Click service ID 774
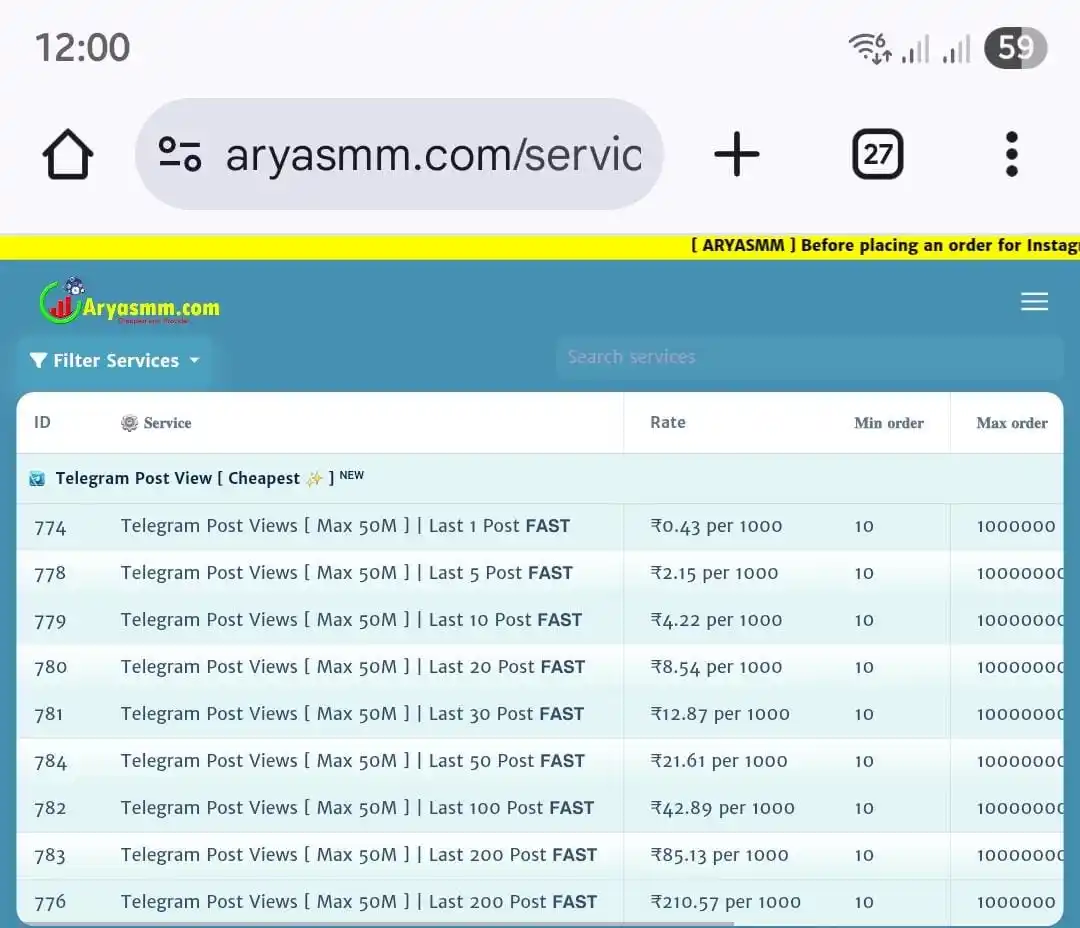This screenshot has height=928, width=1080. point(50,528)
